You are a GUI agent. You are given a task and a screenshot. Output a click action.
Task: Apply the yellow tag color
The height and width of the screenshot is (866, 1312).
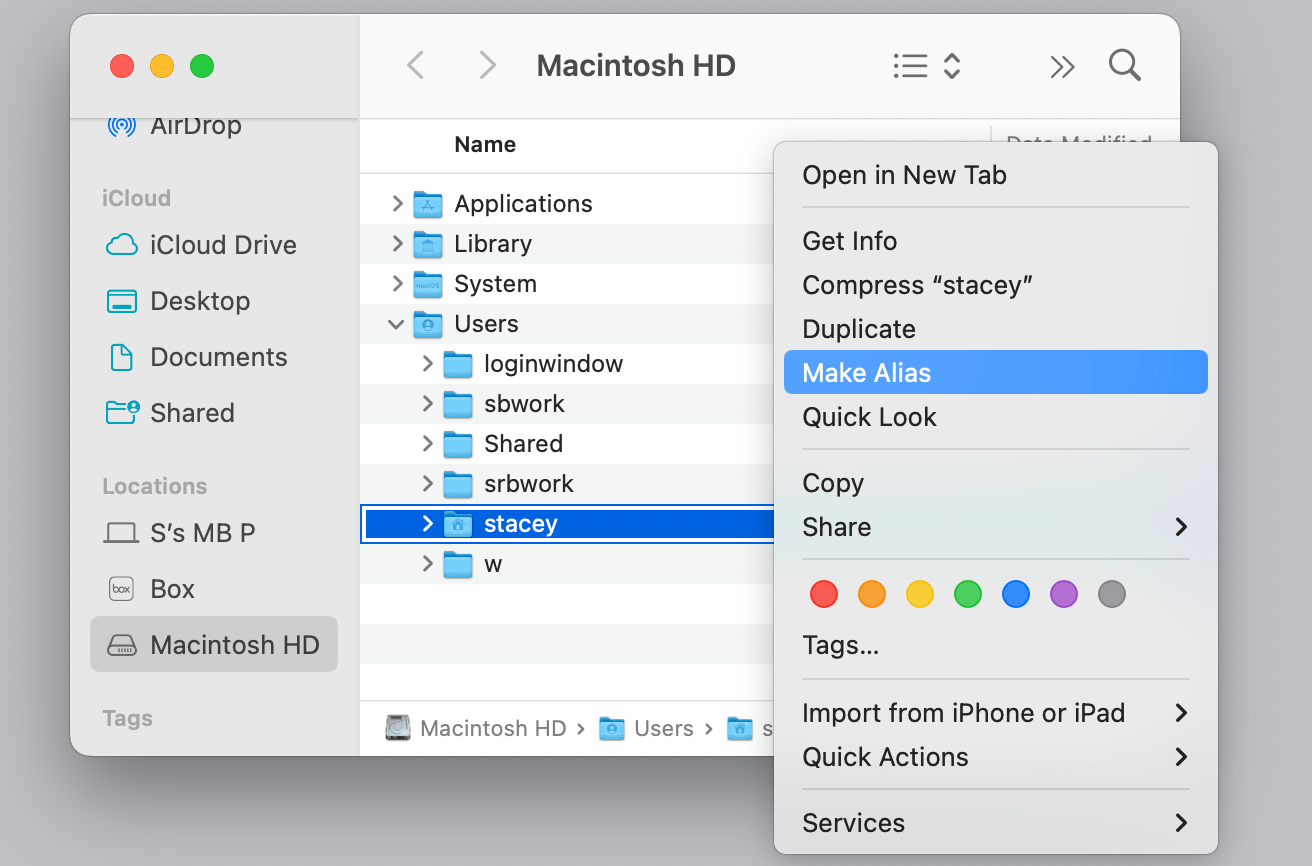pyautogui.click(x=920, y=594)
